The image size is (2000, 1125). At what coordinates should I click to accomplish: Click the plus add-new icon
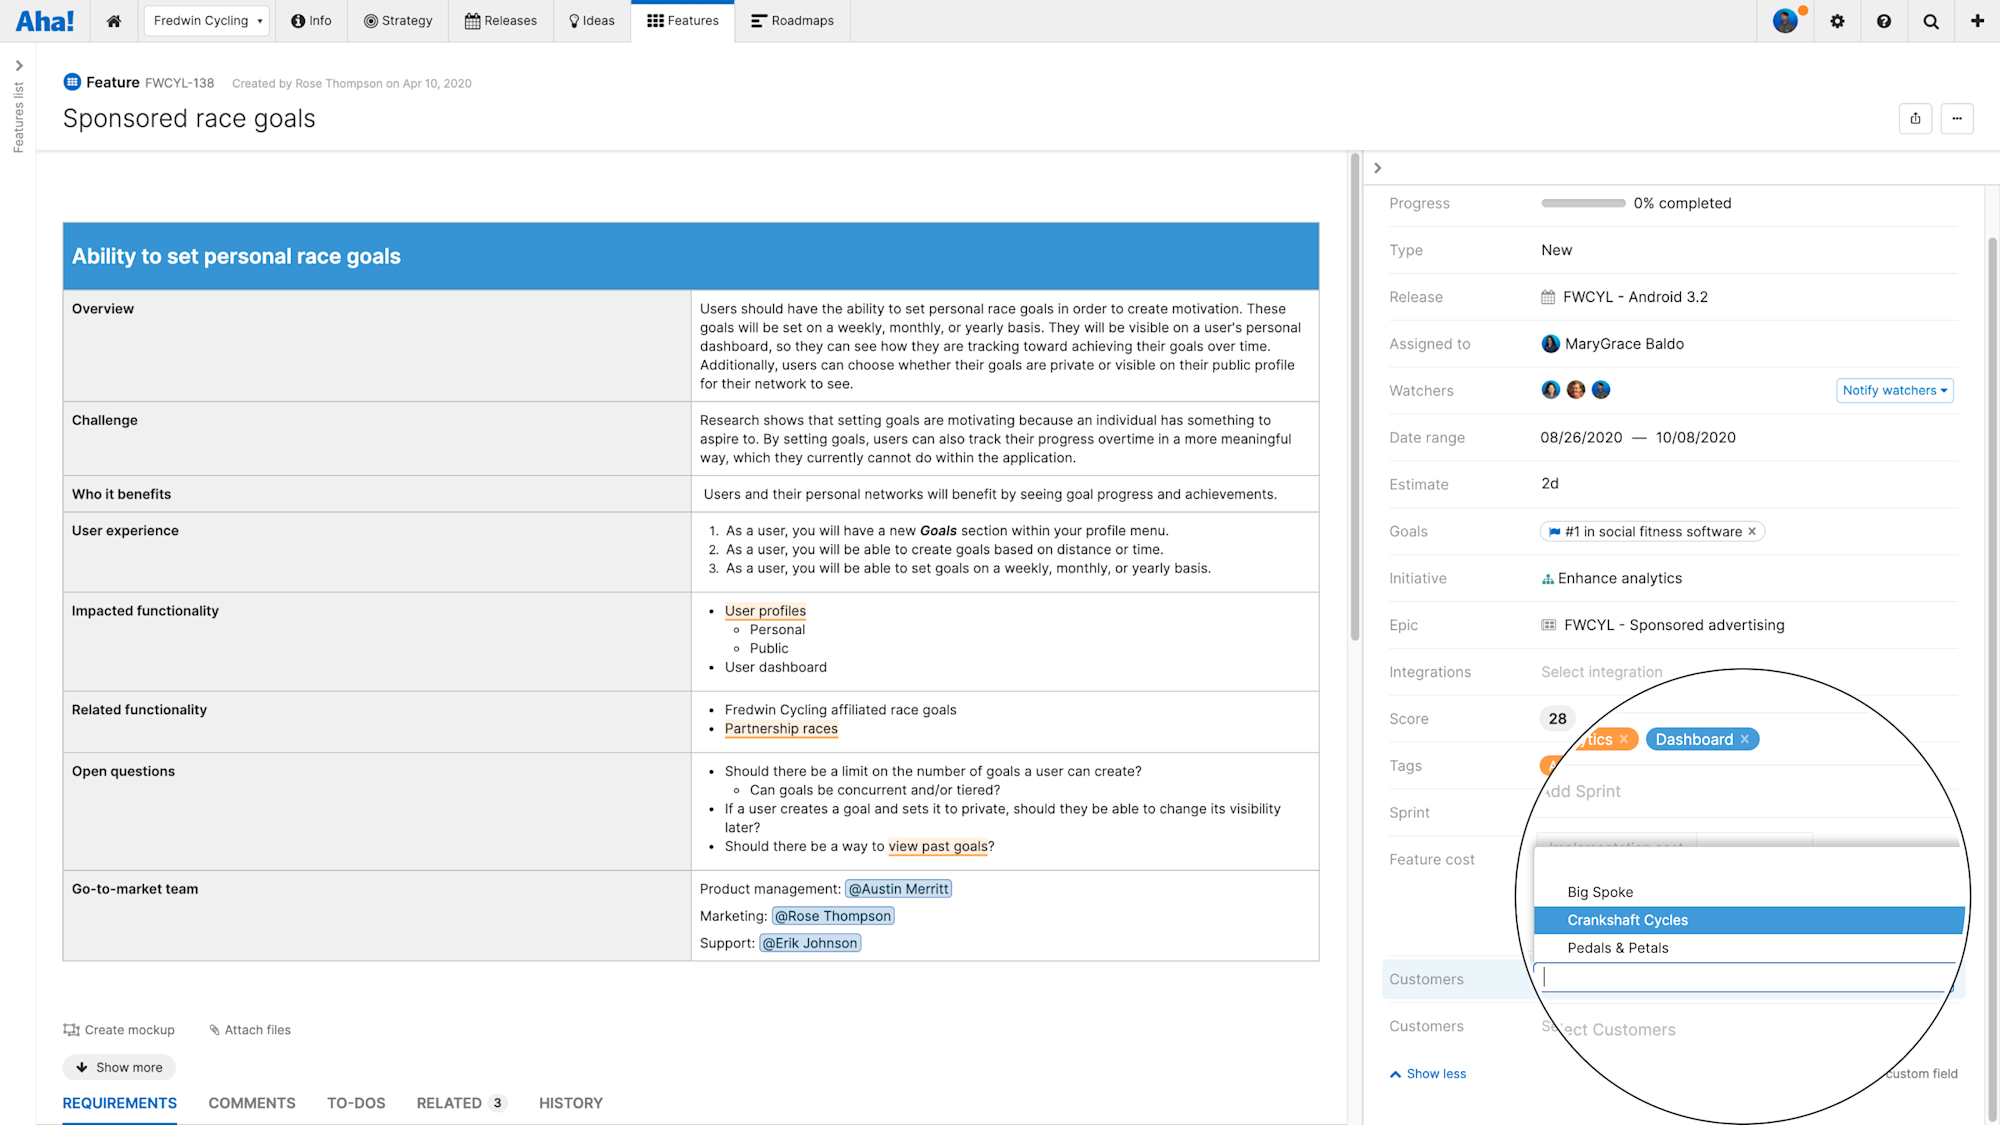[x=1977, y=21]
